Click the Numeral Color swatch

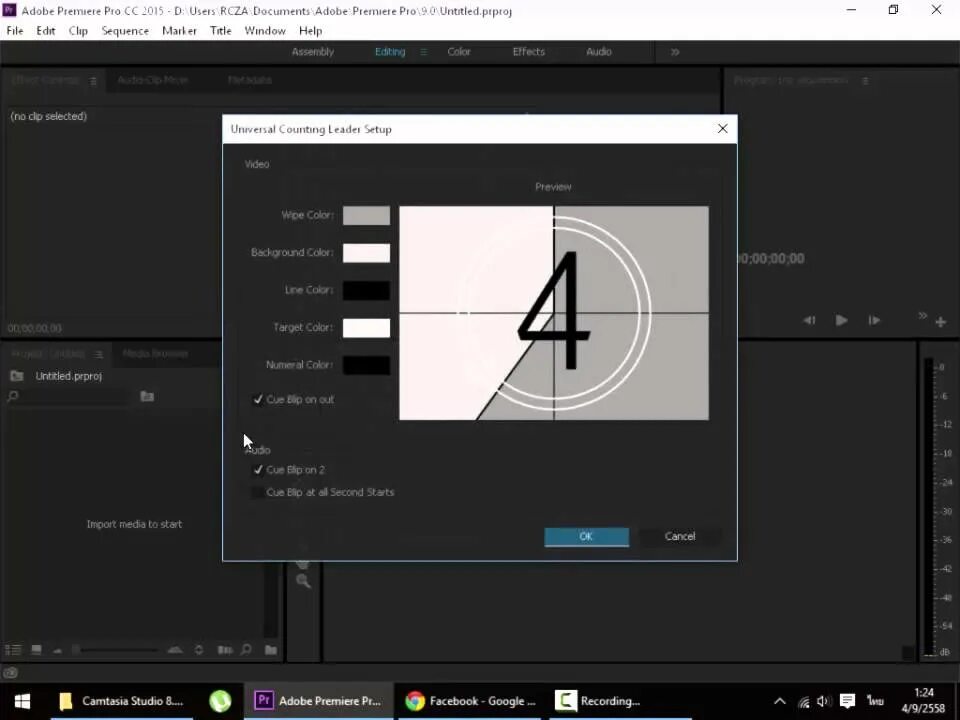point(366,365)
